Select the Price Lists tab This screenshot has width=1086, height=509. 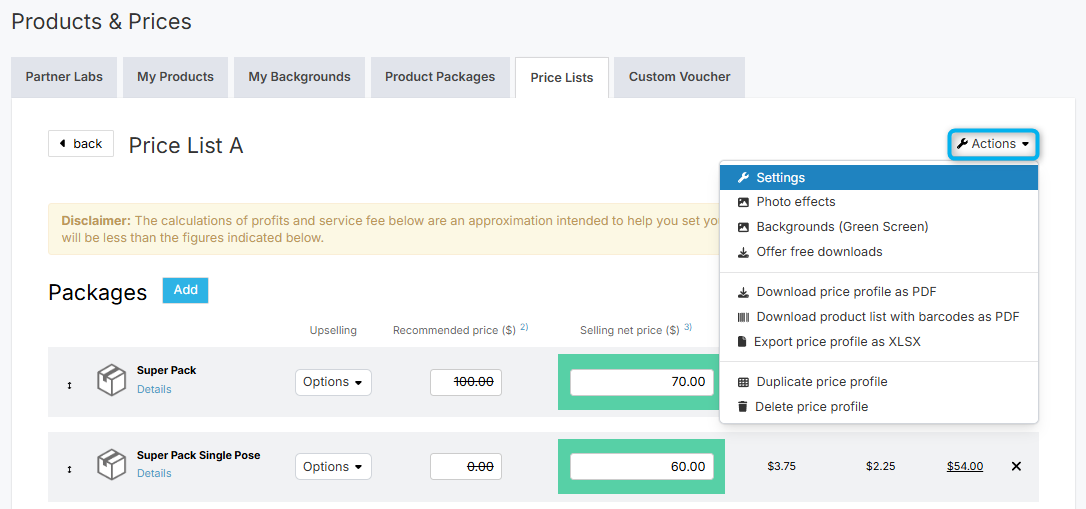pos(562,78)
